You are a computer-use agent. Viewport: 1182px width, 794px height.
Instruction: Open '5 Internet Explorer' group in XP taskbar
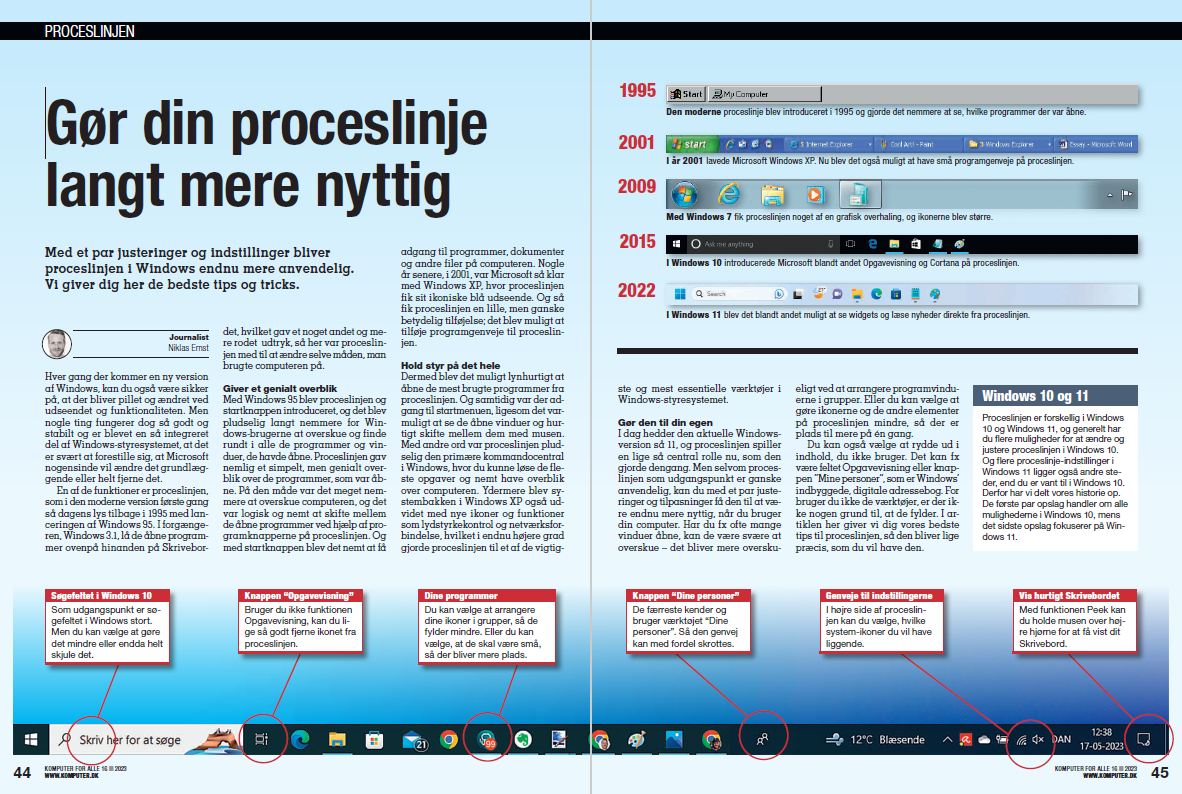830,144
